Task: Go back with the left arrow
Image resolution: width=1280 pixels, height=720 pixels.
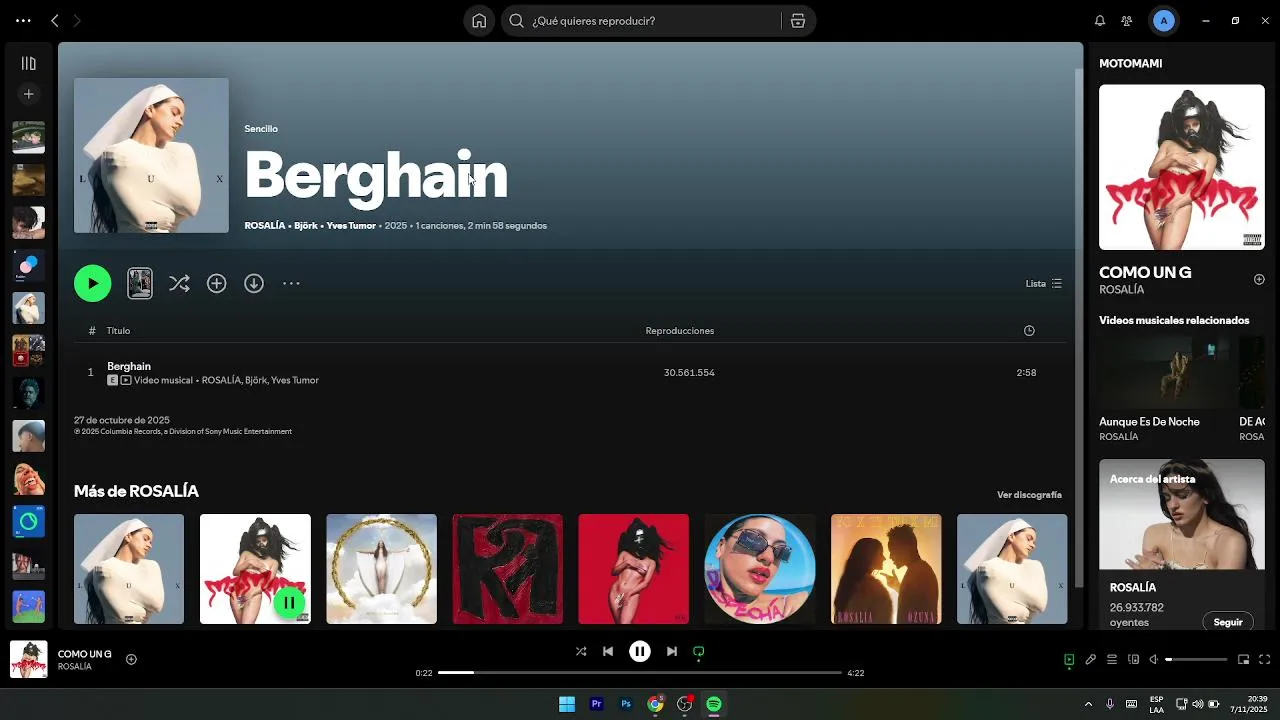Action: coord(55,20)
